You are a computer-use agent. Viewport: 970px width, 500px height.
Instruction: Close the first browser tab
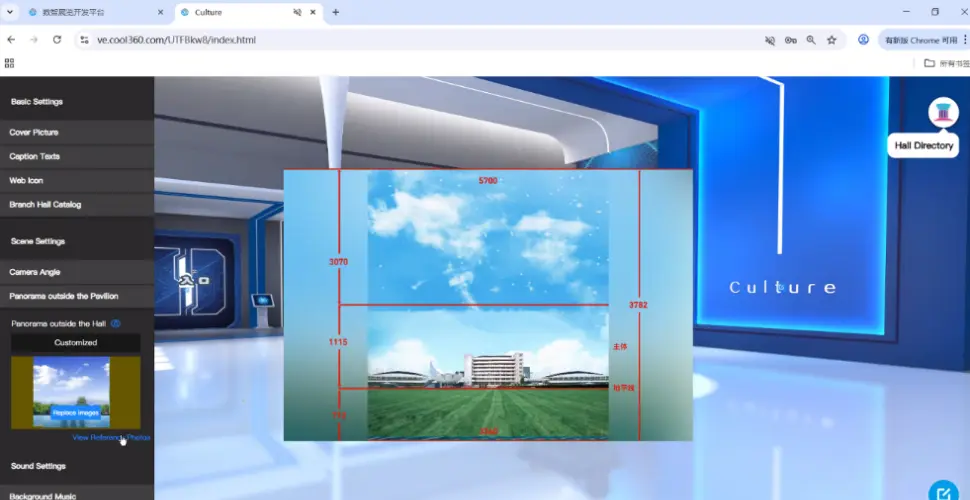[161, 12]
